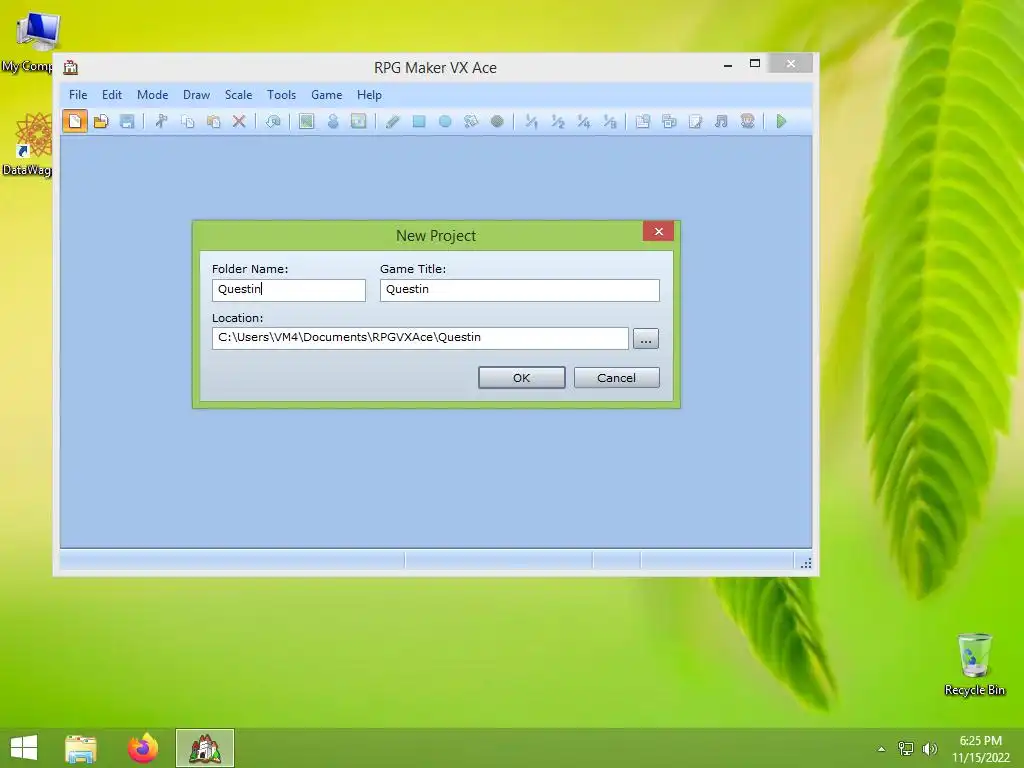Image resolution: width=1024 pixels, height=768 pixels.
Task: Click the volume speaker tray icon
Action: (930, 749)
